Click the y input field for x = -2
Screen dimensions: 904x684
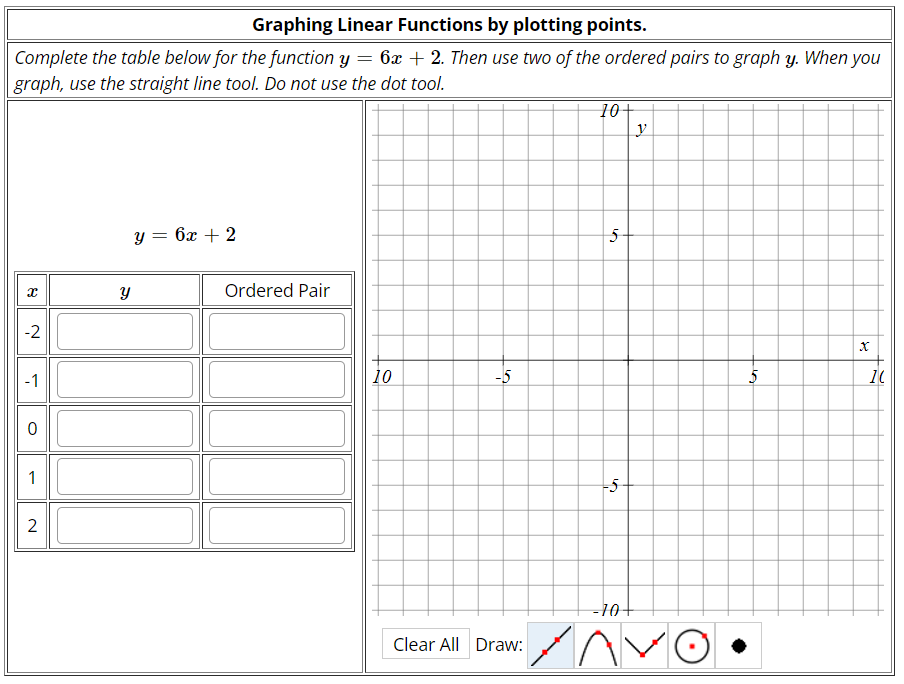click(123, 331)
